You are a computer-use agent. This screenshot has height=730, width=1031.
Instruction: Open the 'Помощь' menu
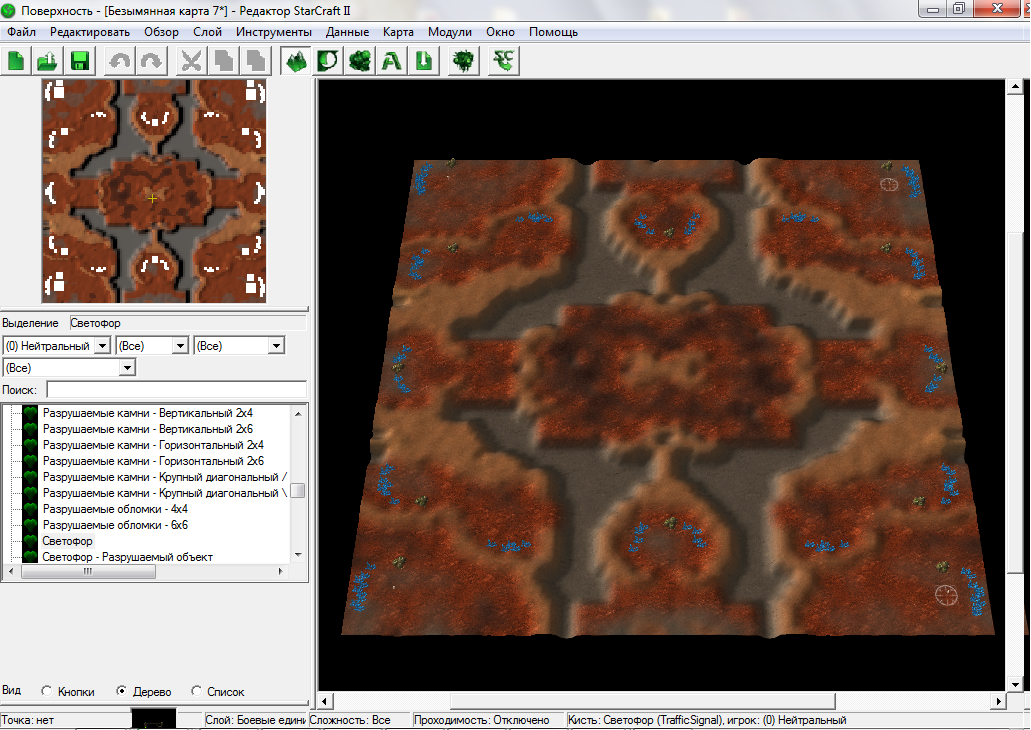(x=554, y=32)
